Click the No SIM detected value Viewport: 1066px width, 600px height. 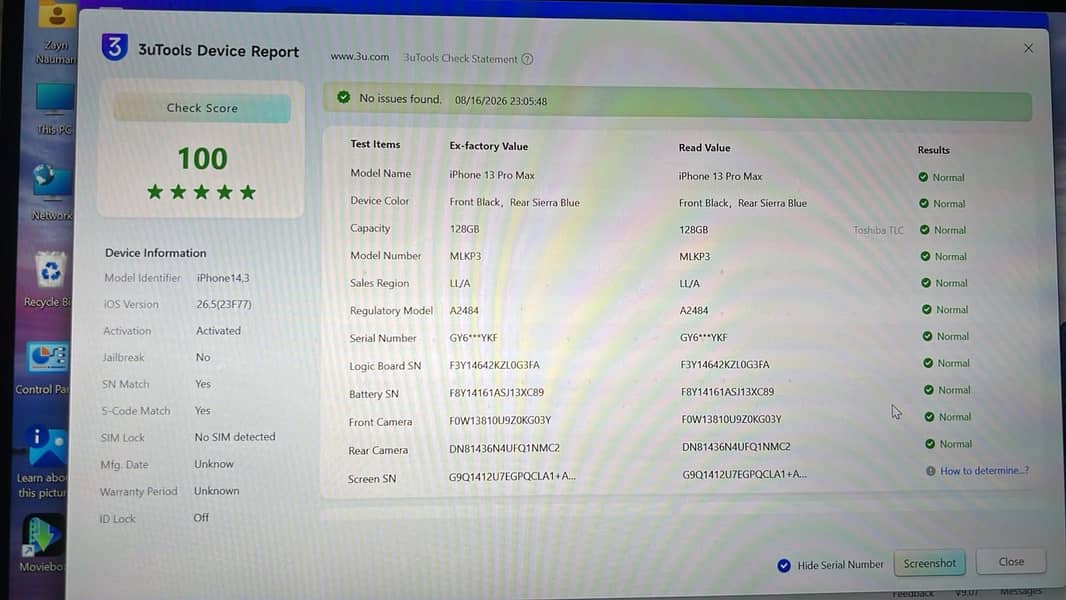(235, 437)
